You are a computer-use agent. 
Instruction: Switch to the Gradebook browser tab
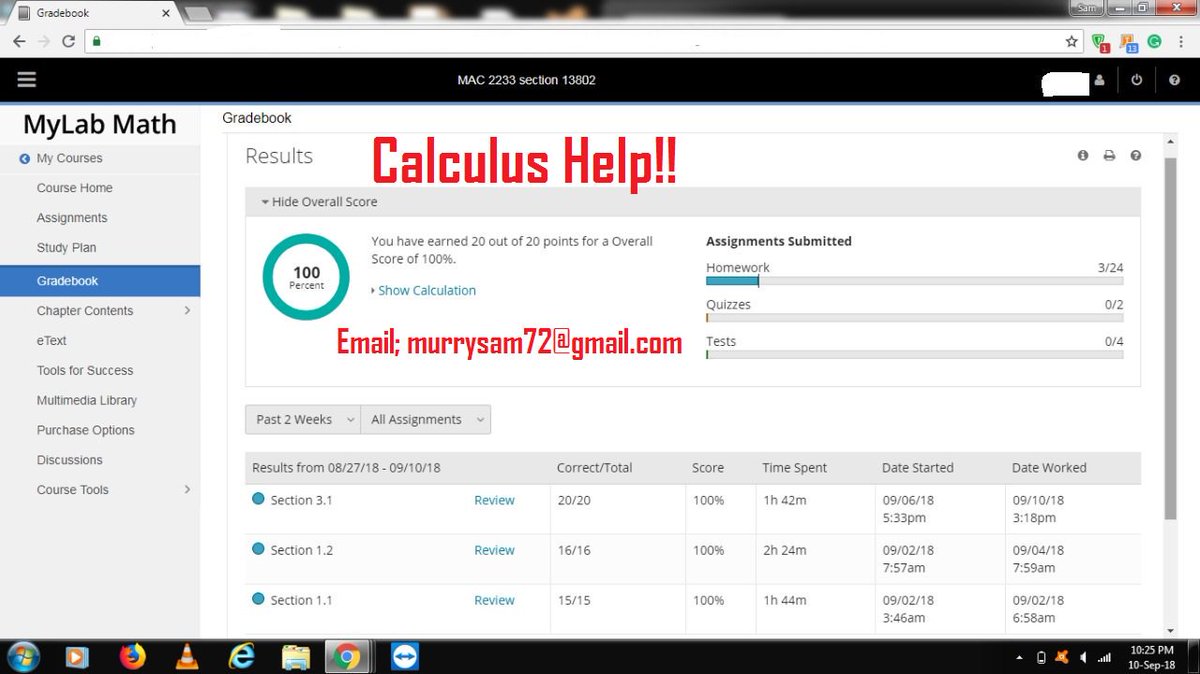[x=92, y=13]
